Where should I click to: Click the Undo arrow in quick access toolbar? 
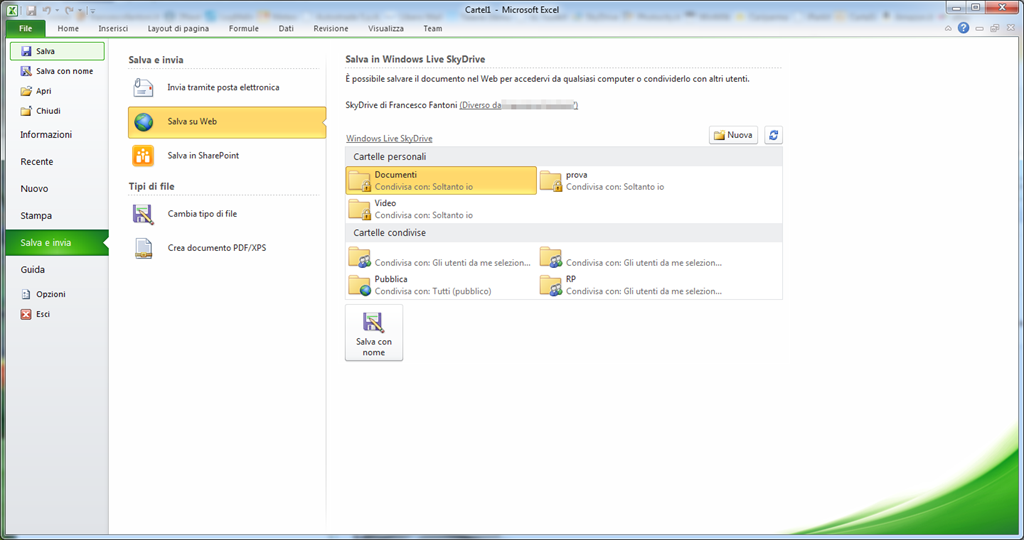tap(46, 10)
